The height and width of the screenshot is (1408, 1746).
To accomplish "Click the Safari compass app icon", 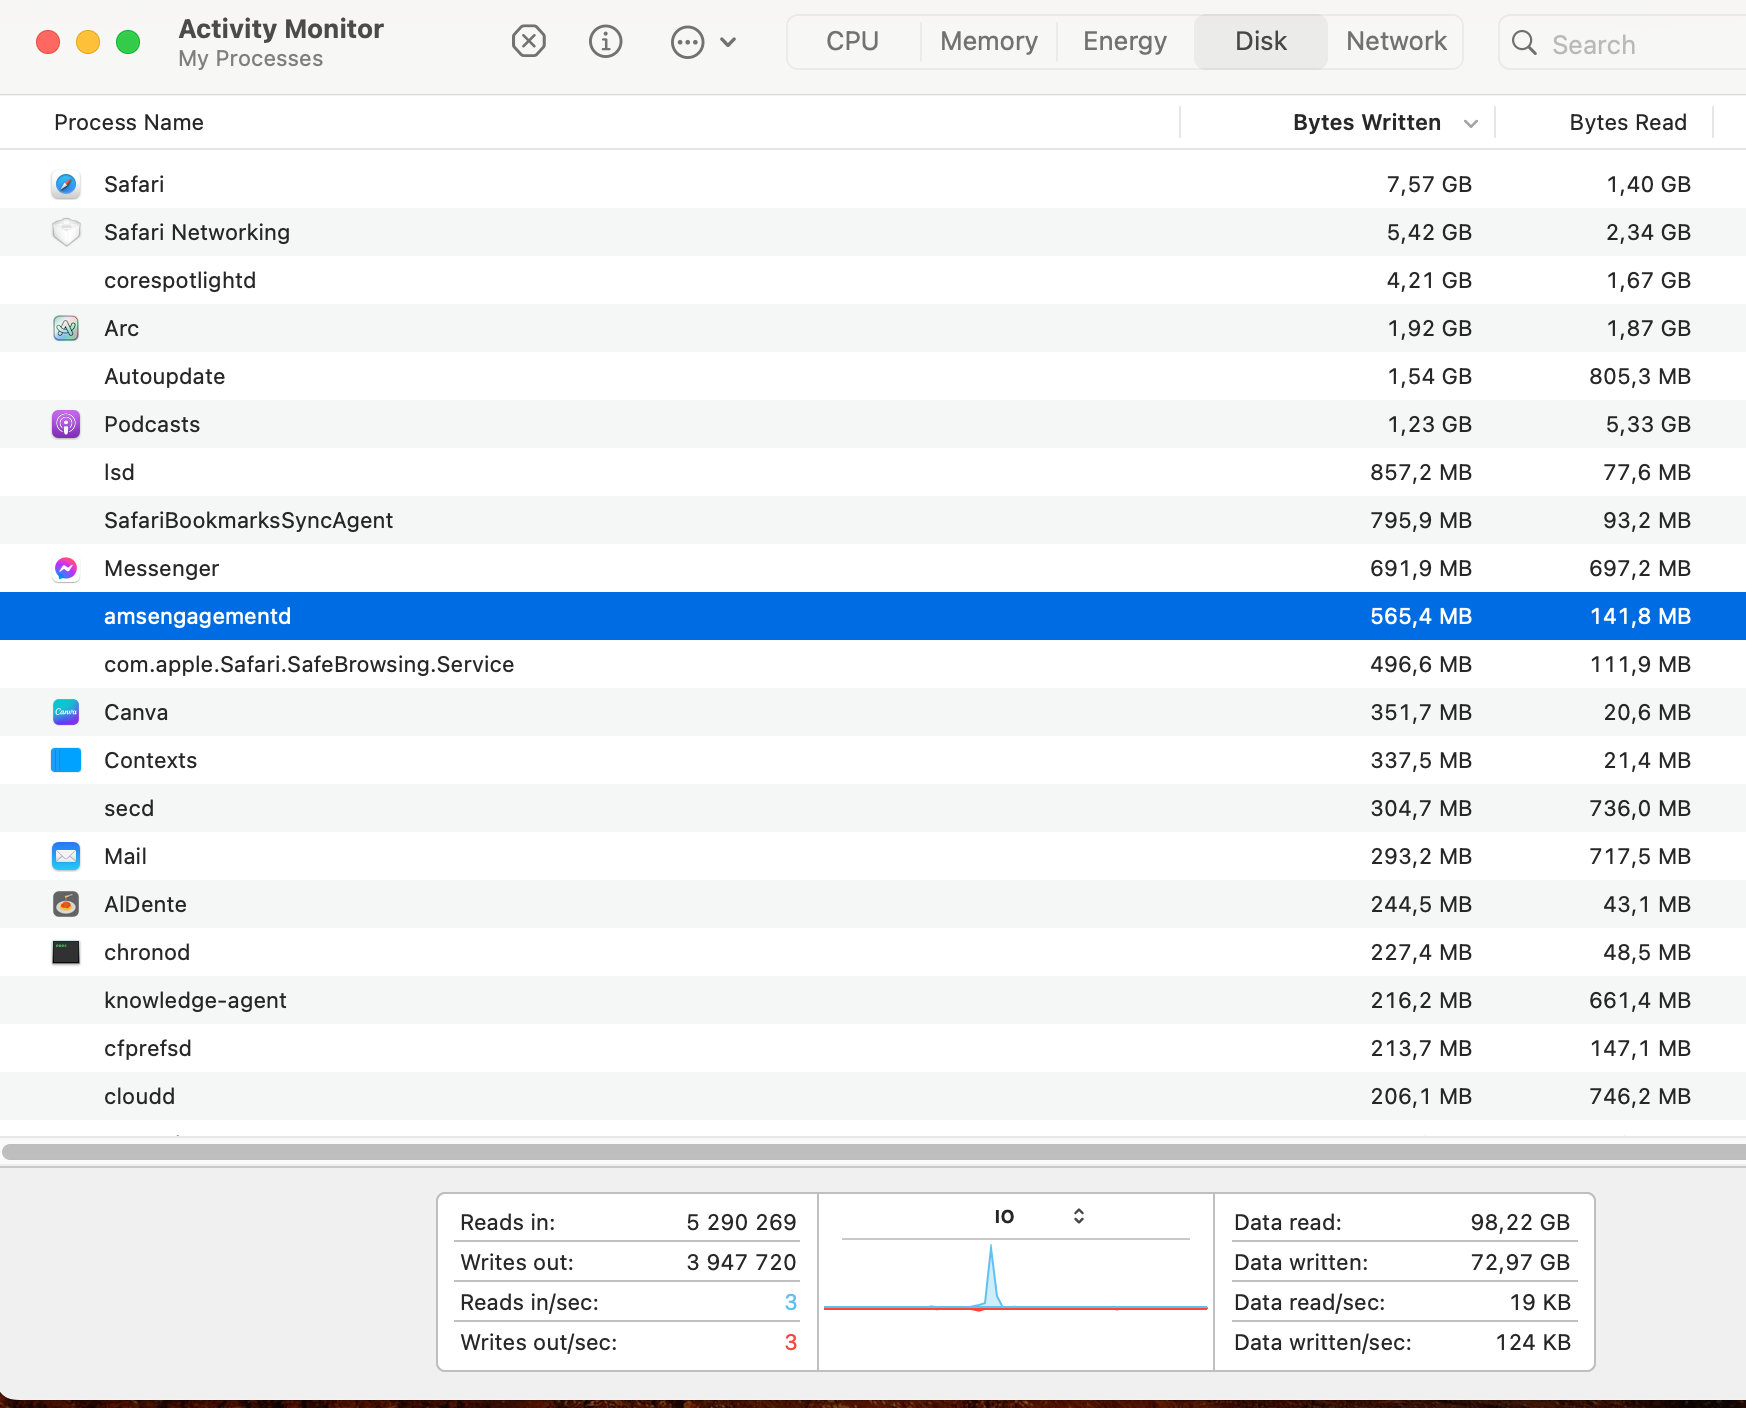I will 66,184.
